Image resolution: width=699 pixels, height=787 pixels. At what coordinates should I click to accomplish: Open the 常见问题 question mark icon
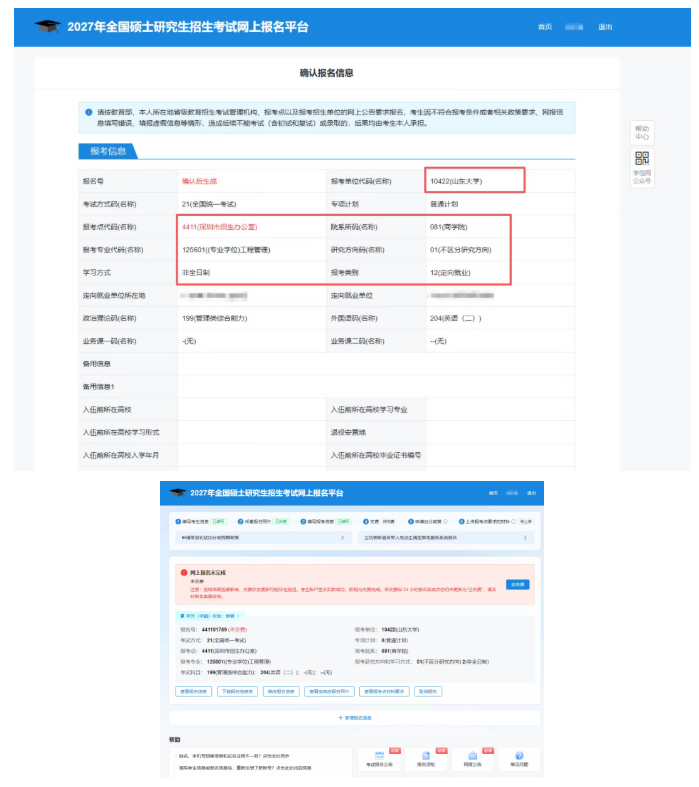(519, 756)
